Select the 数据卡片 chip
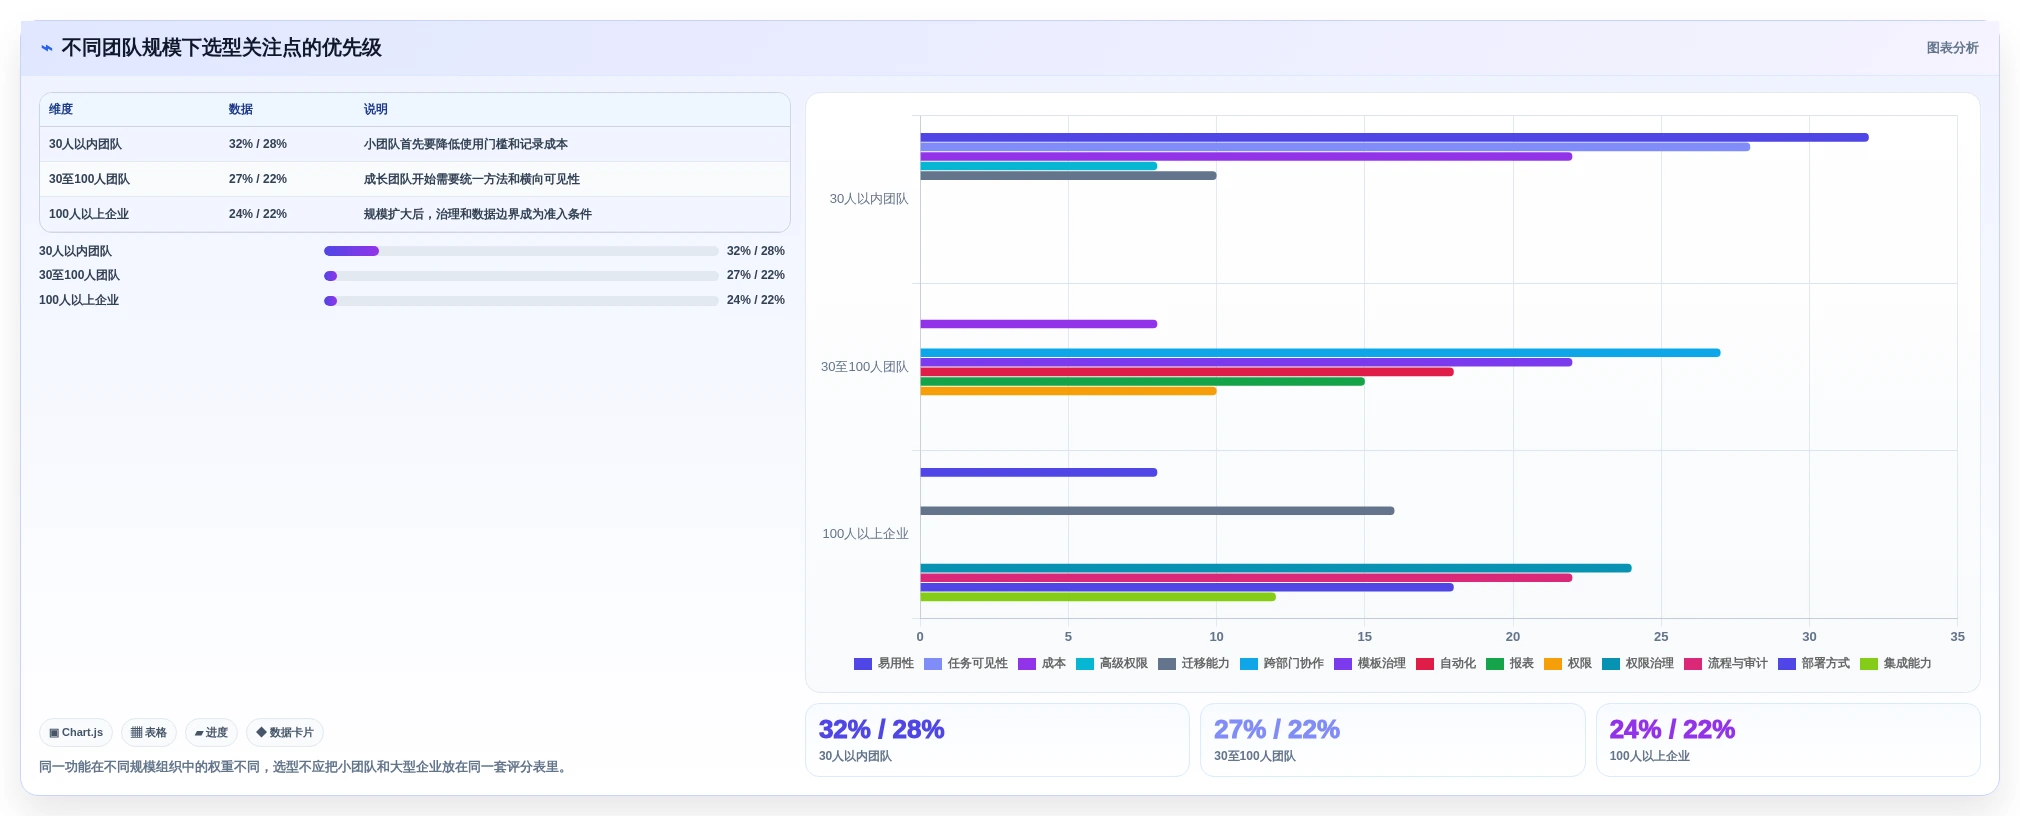 click(285, 733)
